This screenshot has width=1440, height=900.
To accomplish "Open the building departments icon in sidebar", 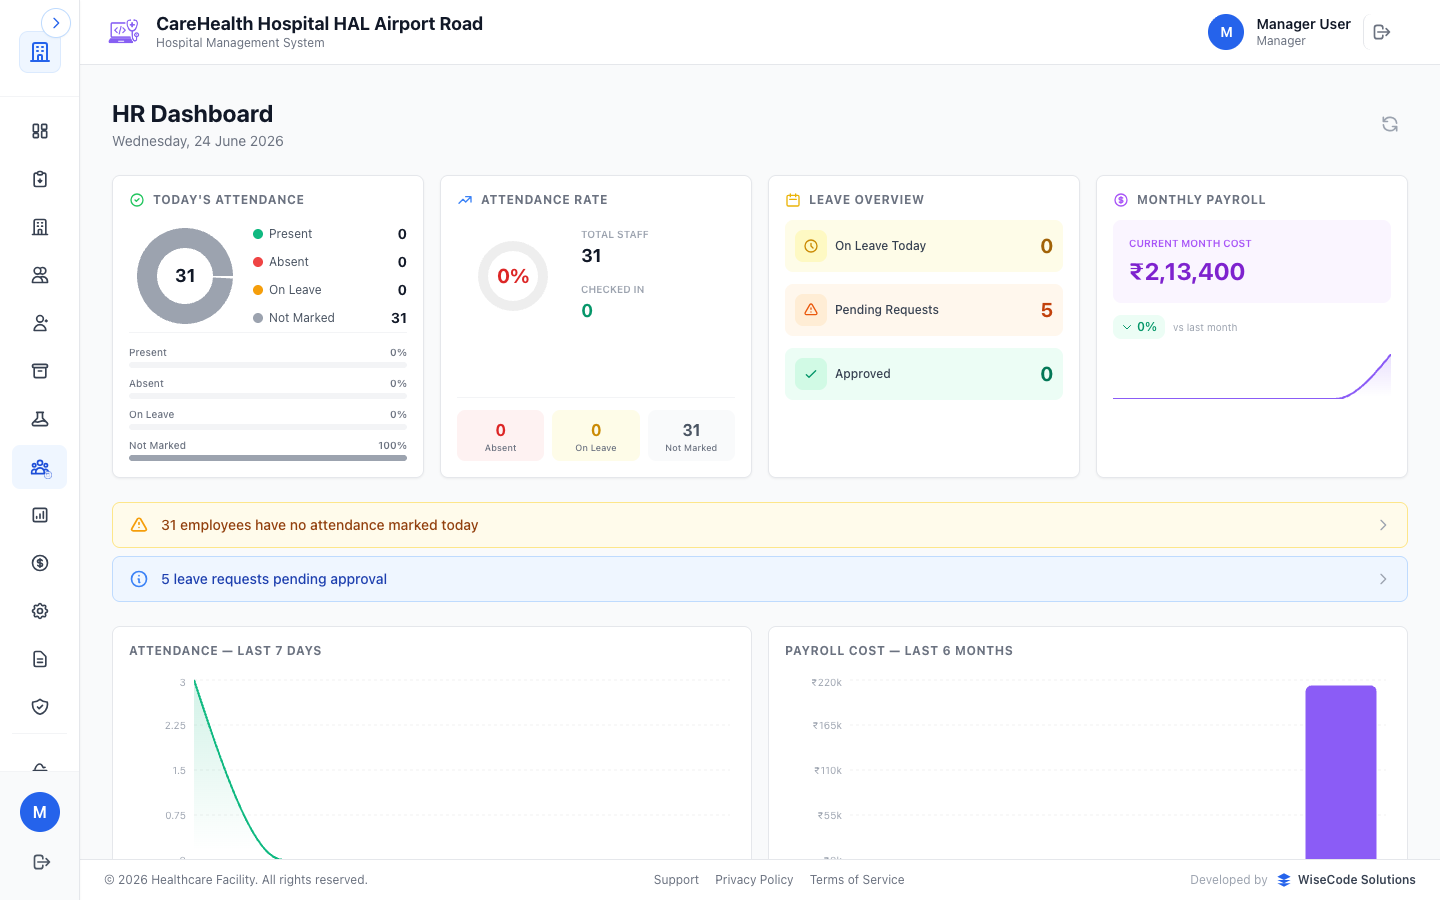I will pyautogui.click(x=40, y=227).
